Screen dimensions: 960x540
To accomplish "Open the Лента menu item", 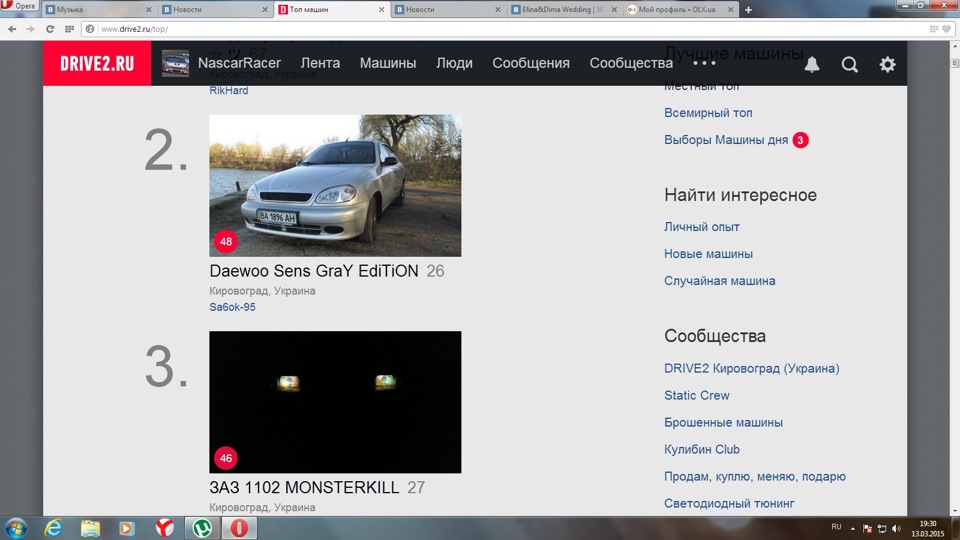I will pyautogui.click(x=320, y=63).
